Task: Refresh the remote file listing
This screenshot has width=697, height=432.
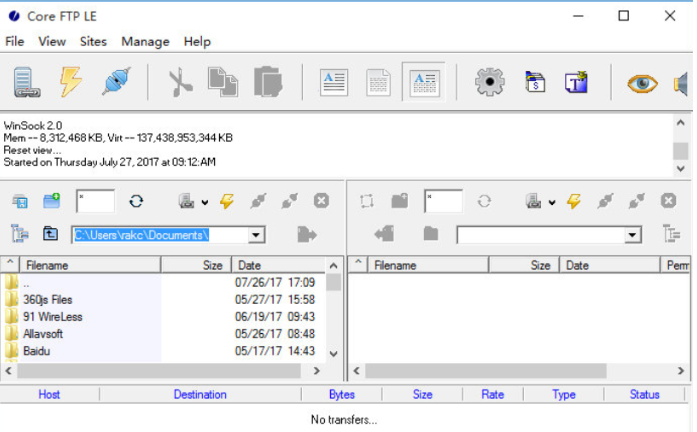Action: [484, 201]
